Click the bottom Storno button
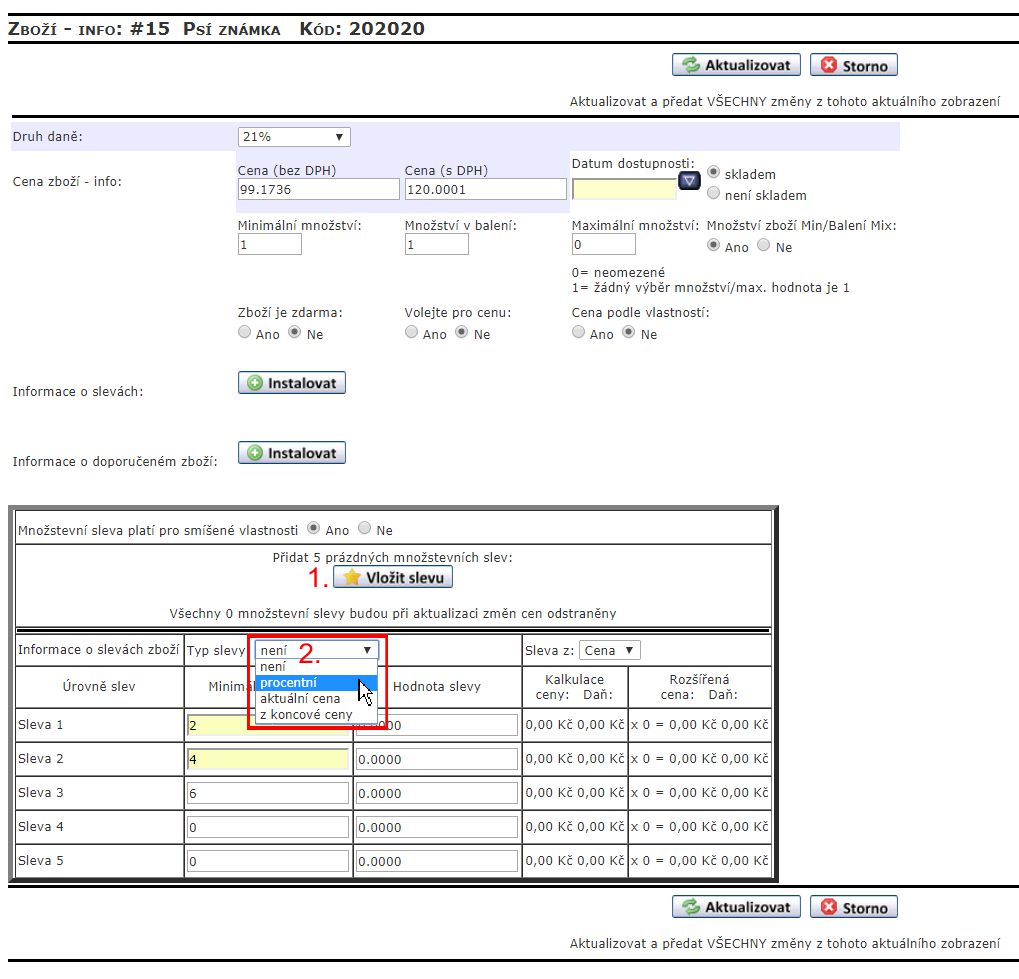The image size is (1019, 979). click(853, 908)
